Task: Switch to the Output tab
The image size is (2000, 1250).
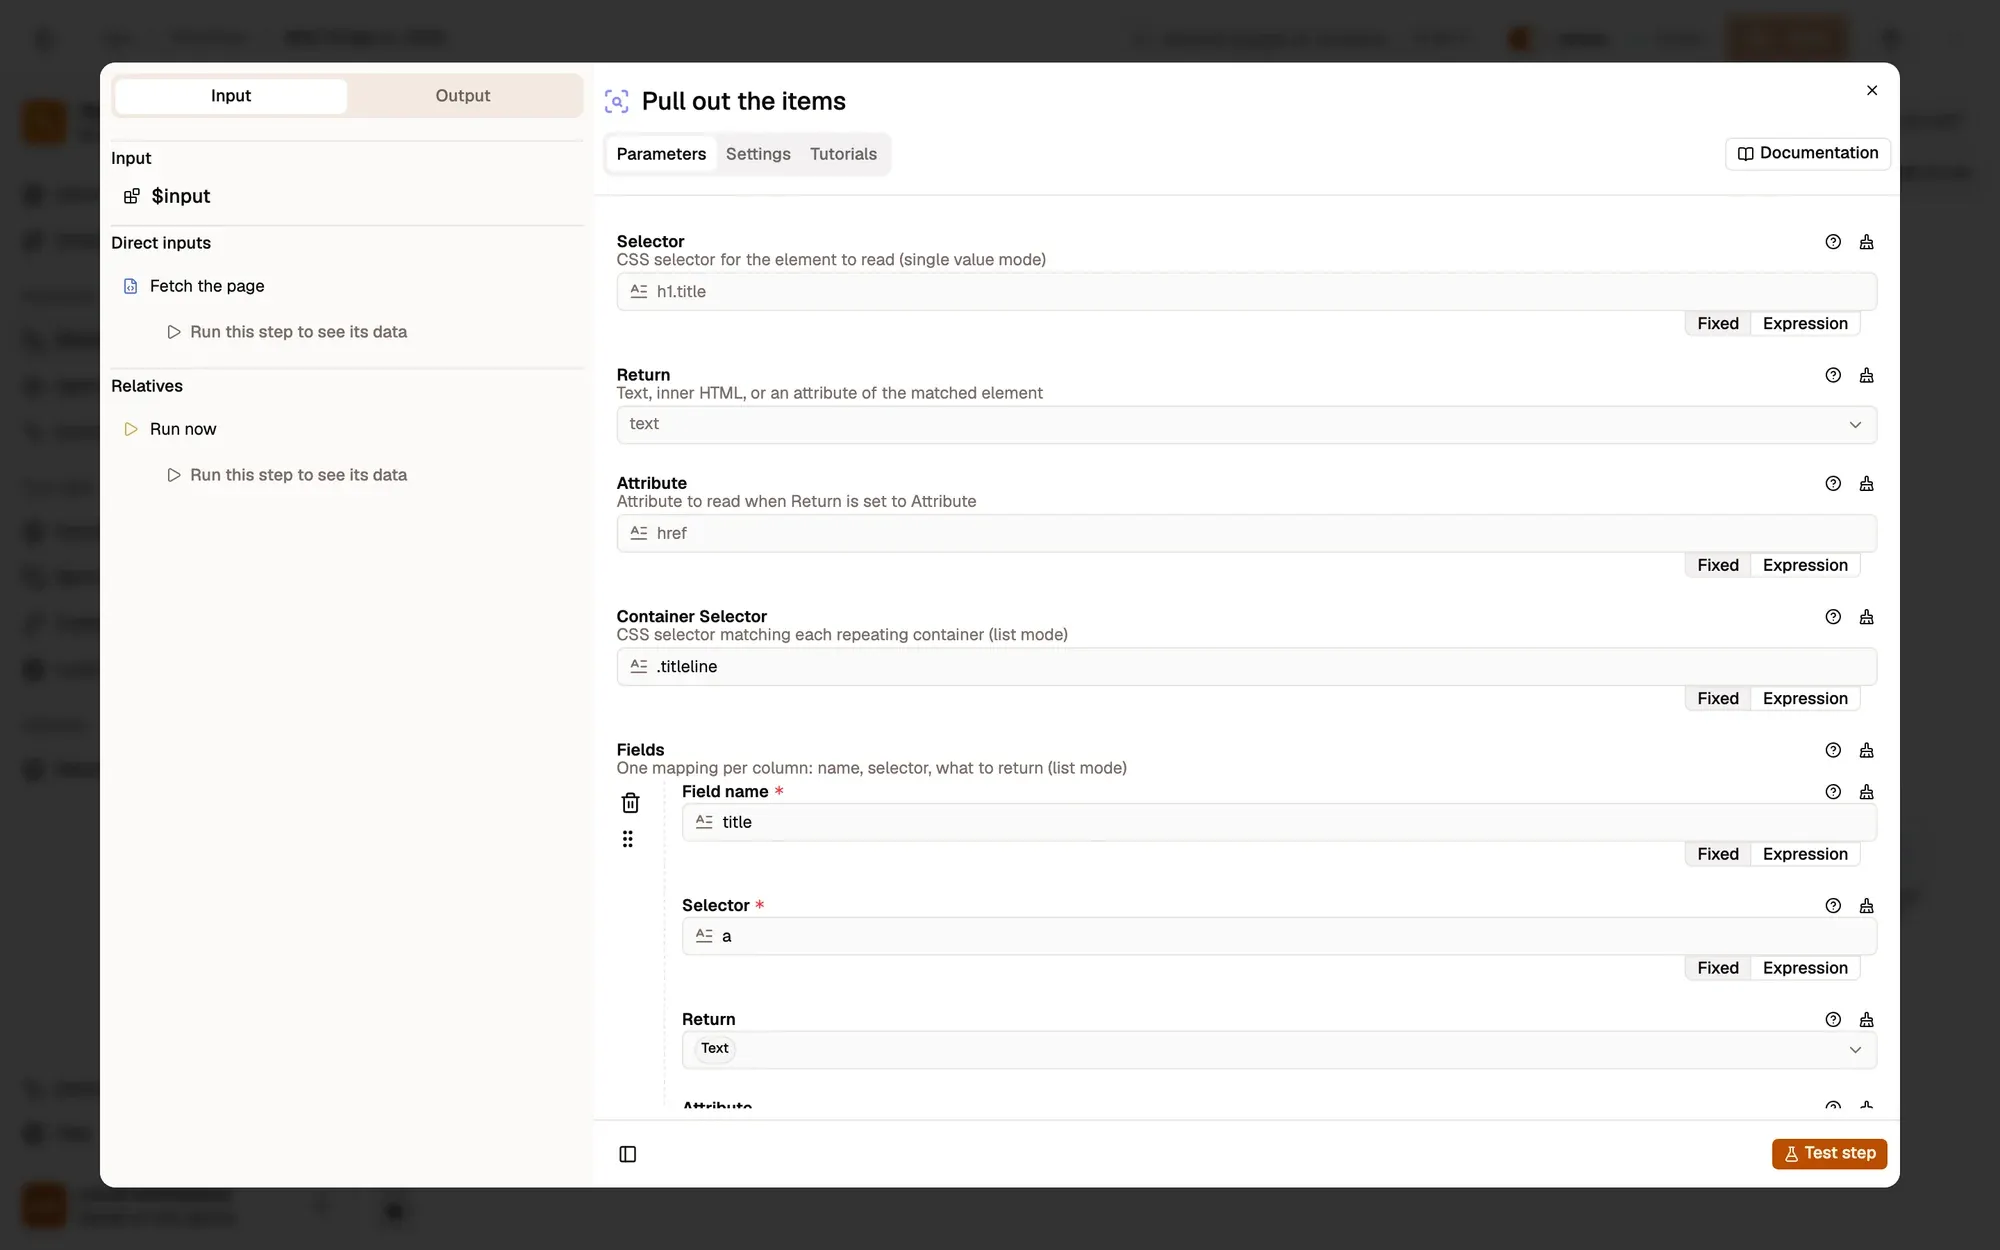Action: coord(463,96)
